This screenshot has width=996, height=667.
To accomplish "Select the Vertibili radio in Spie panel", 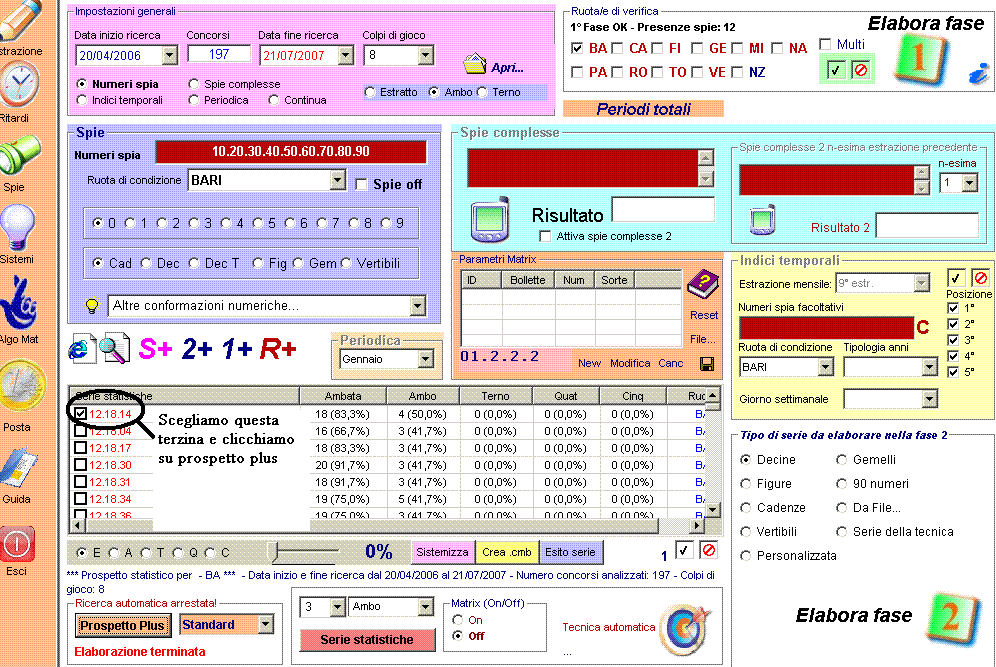I will coord(346,263).
